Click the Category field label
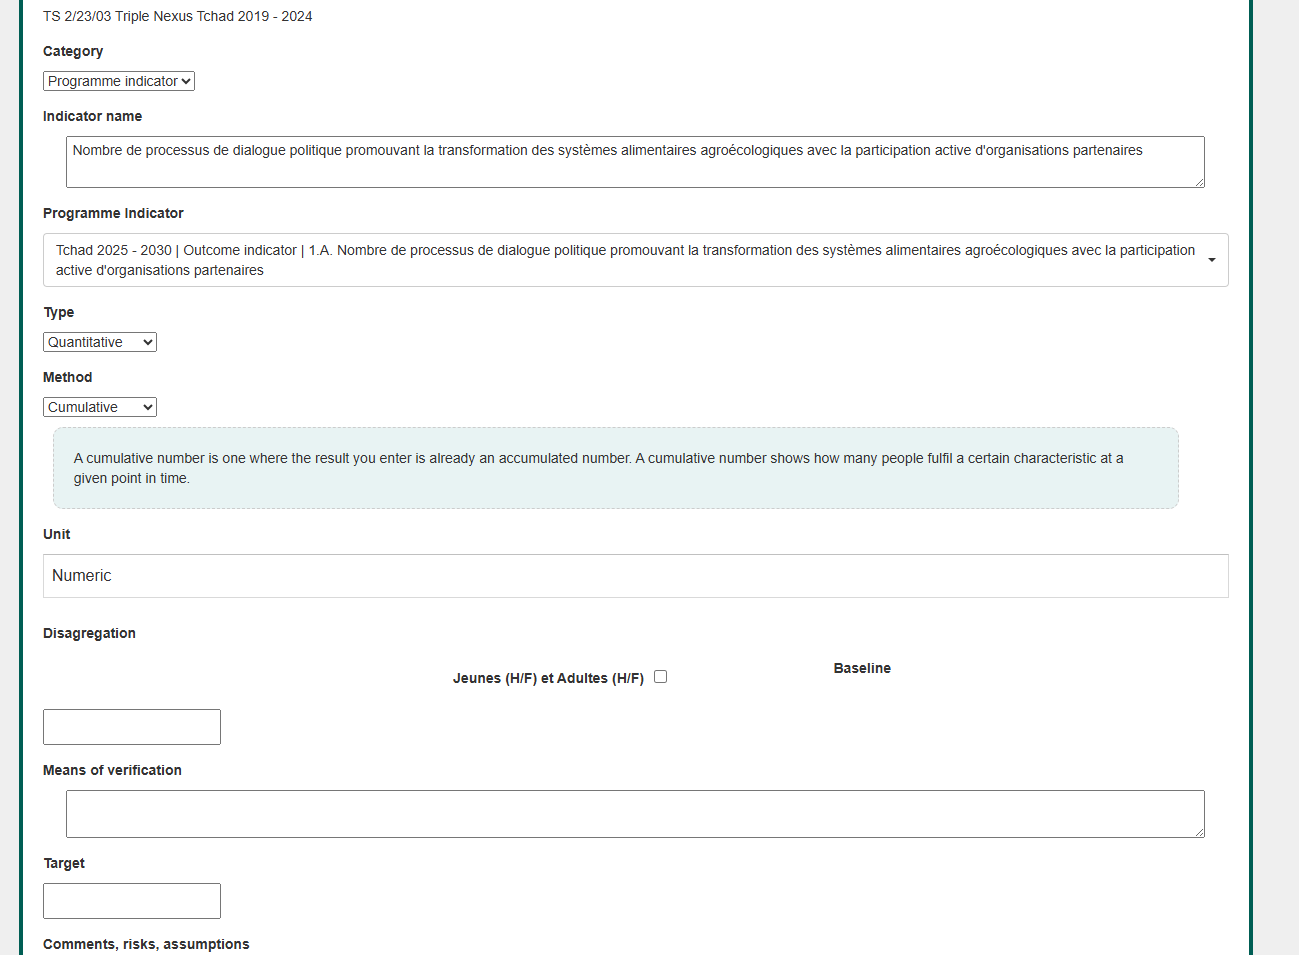1299x955 pixels. click(x=73, y=51)
